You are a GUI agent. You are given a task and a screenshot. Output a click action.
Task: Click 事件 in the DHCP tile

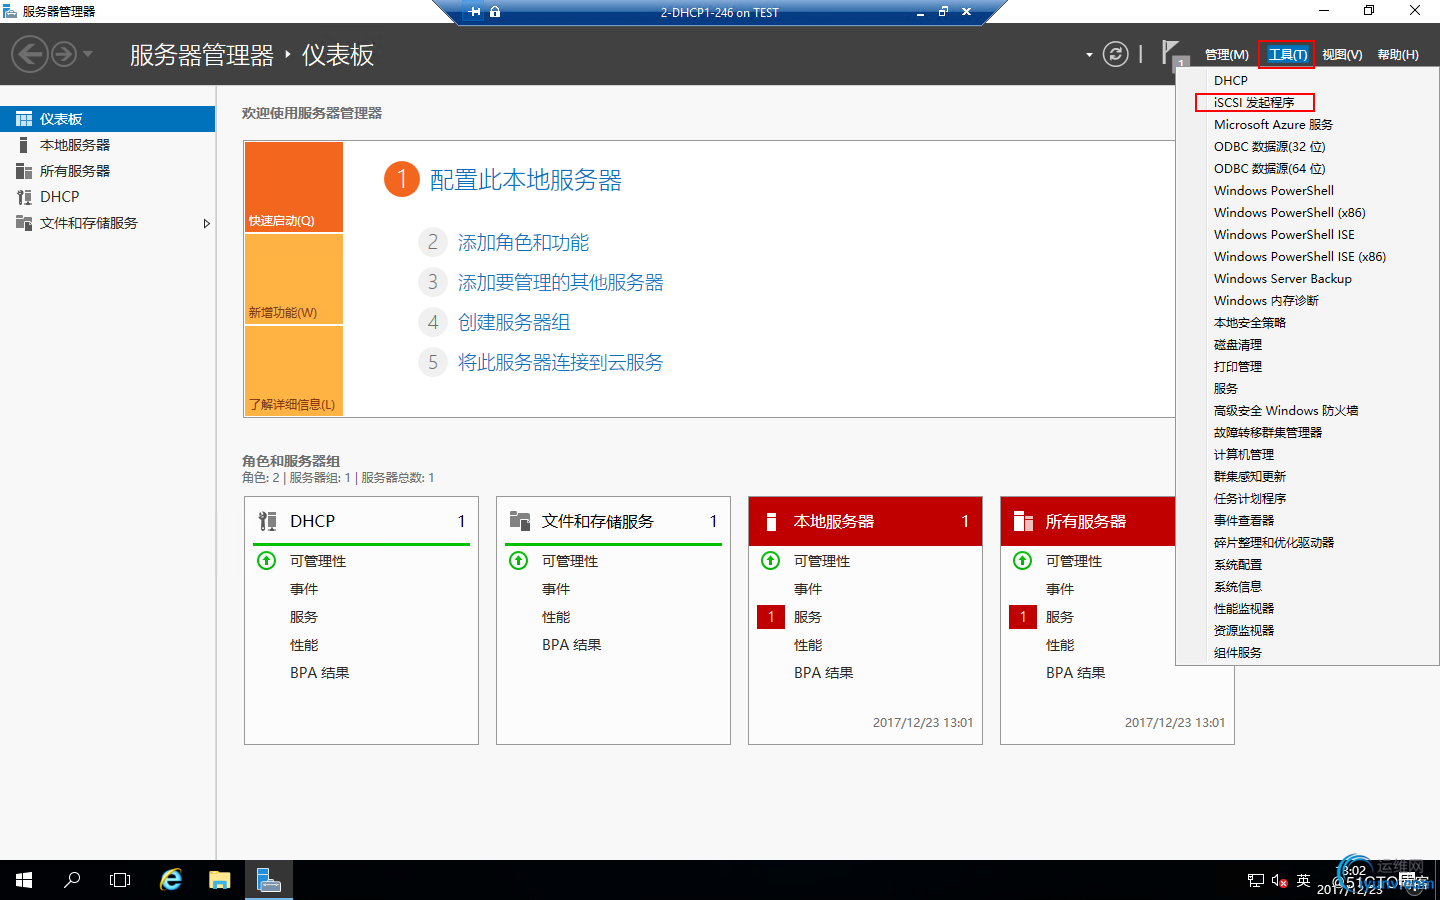(x=304, y=589)
